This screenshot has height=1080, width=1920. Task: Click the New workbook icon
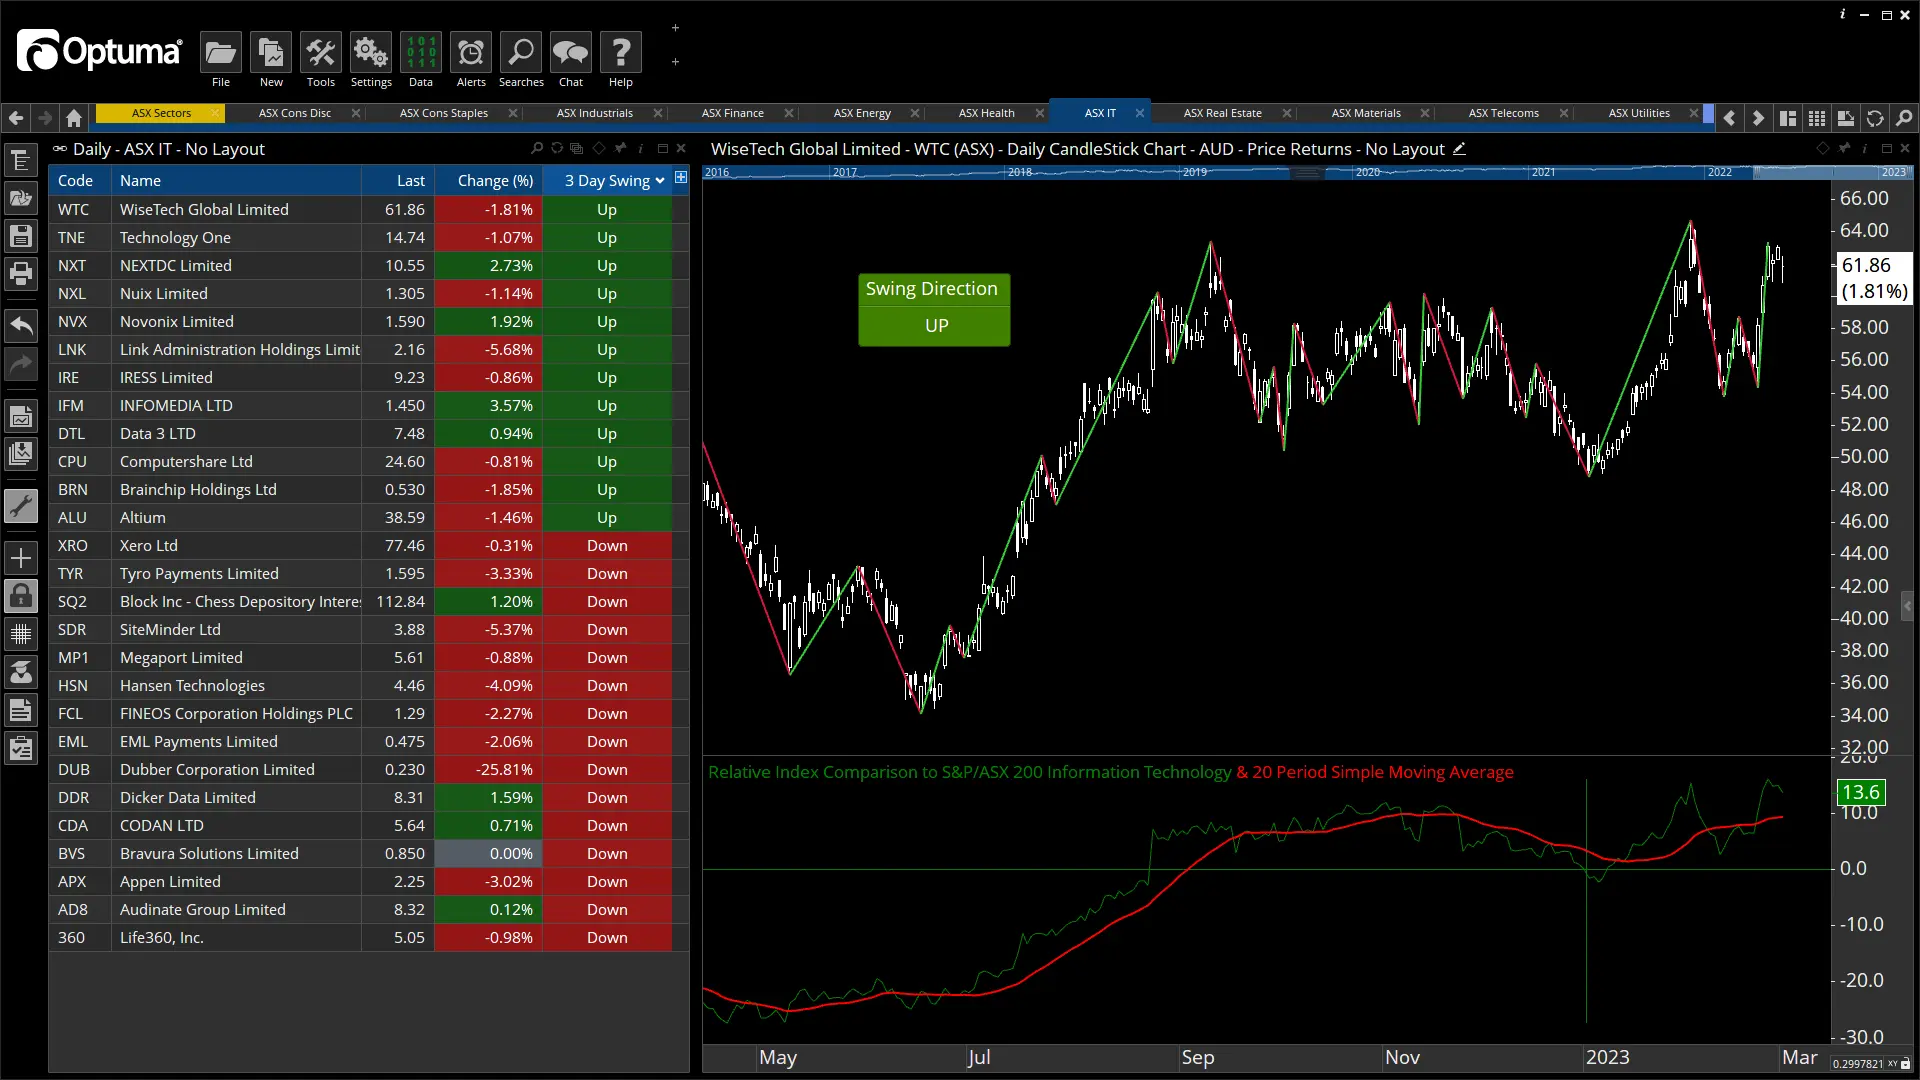[271, 53]
